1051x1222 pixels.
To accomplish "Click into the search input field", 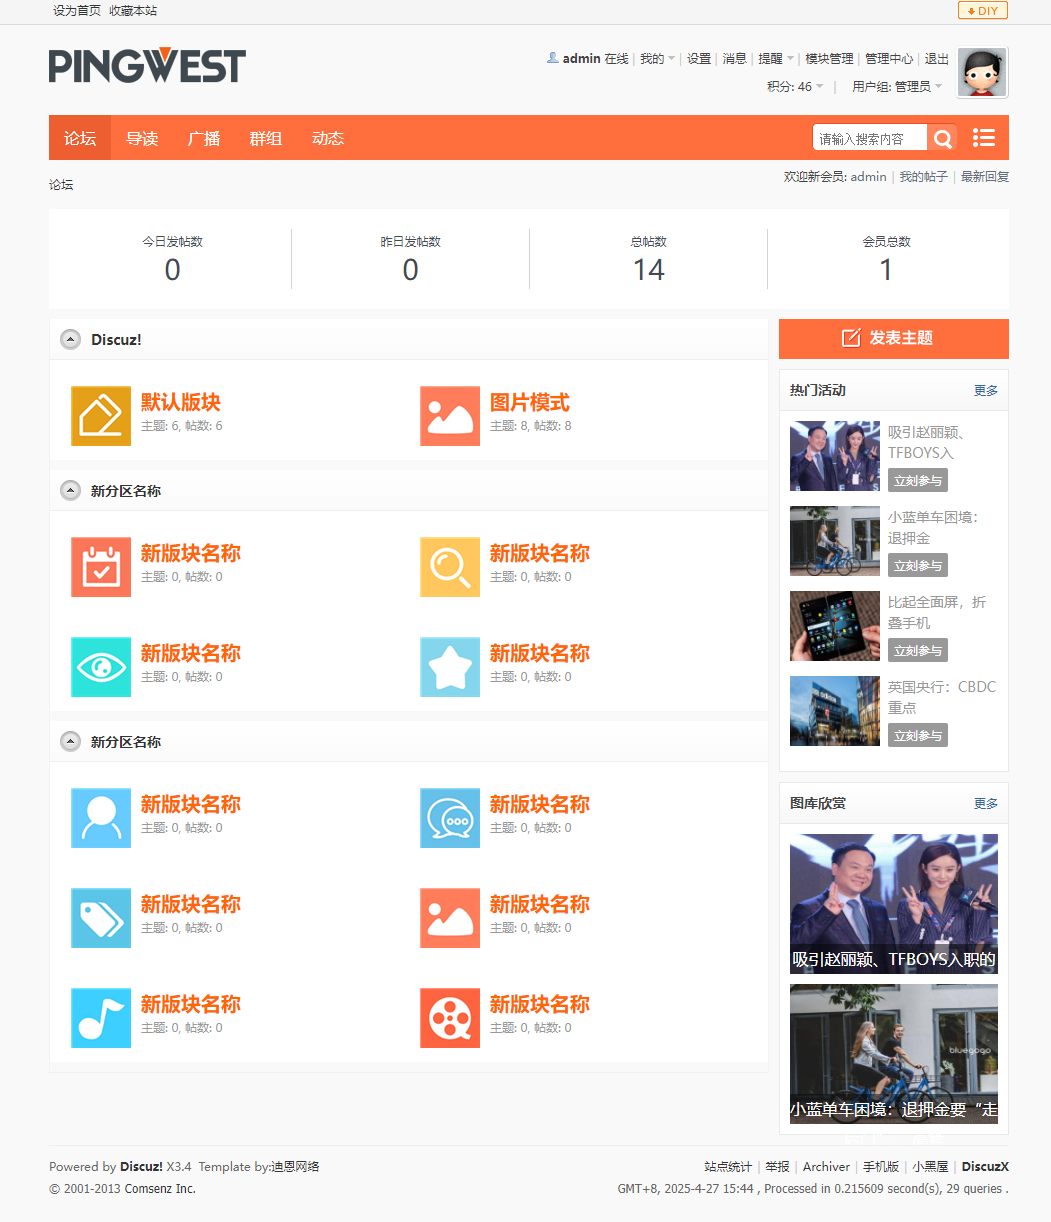I will (868, 139).
